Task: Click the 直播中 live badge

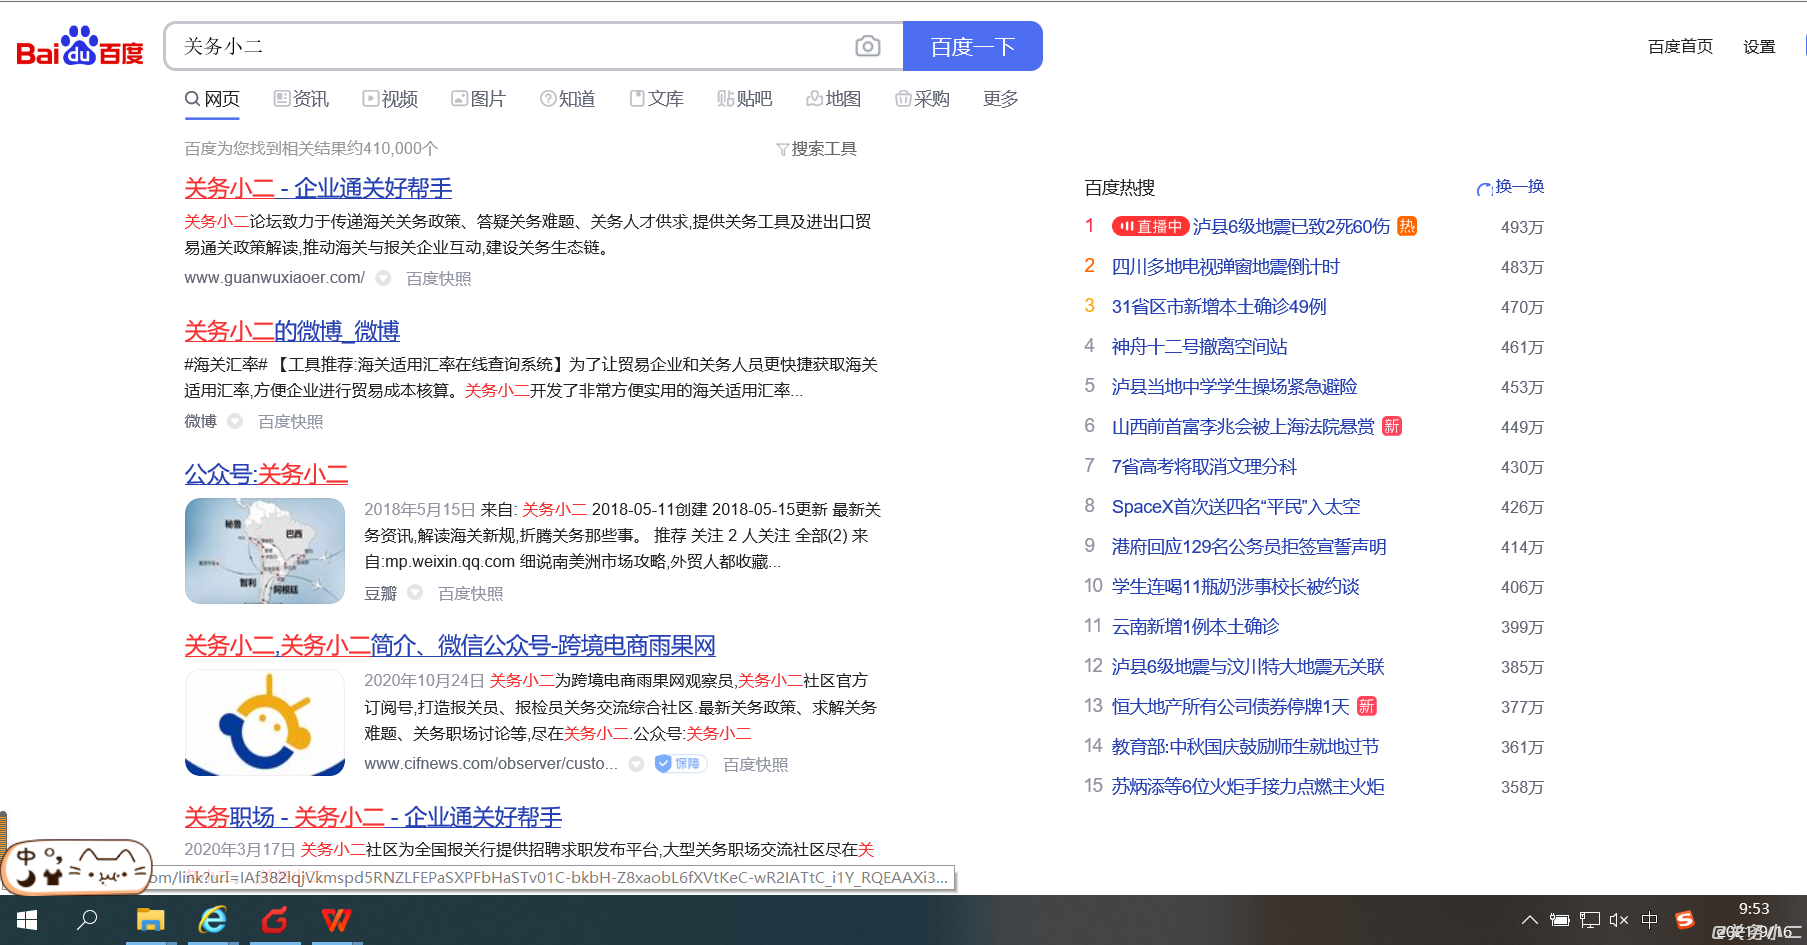Action: tap(1150, 226)
